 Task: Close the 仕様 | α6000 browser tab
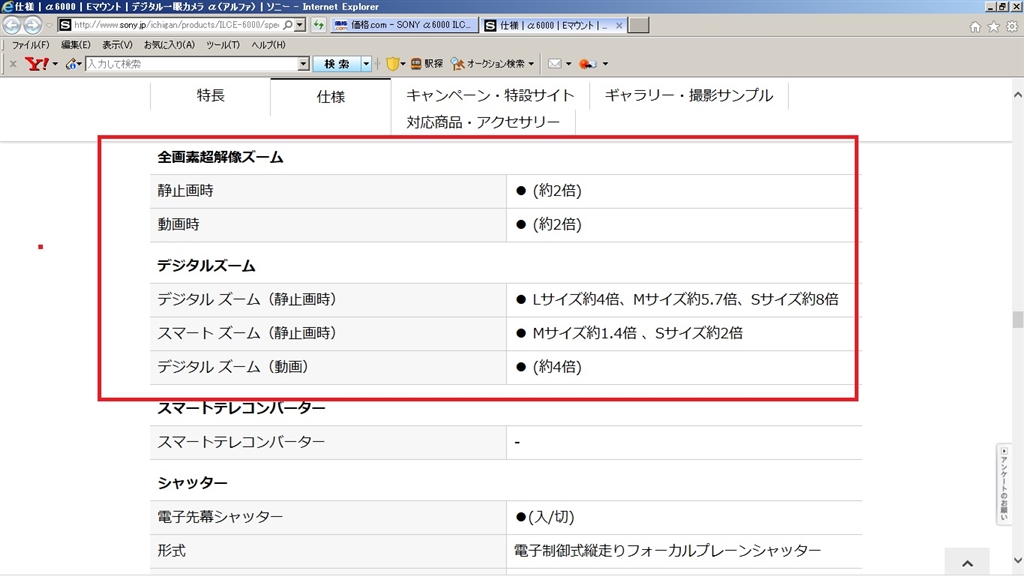618,25
